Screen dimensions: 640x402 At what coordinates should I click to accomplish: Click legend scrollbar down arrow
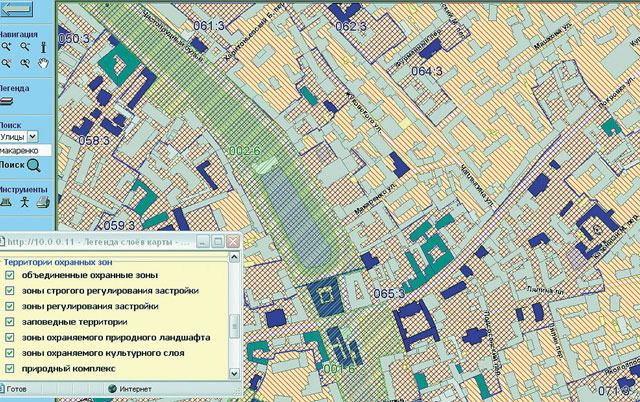coord(234,373)
